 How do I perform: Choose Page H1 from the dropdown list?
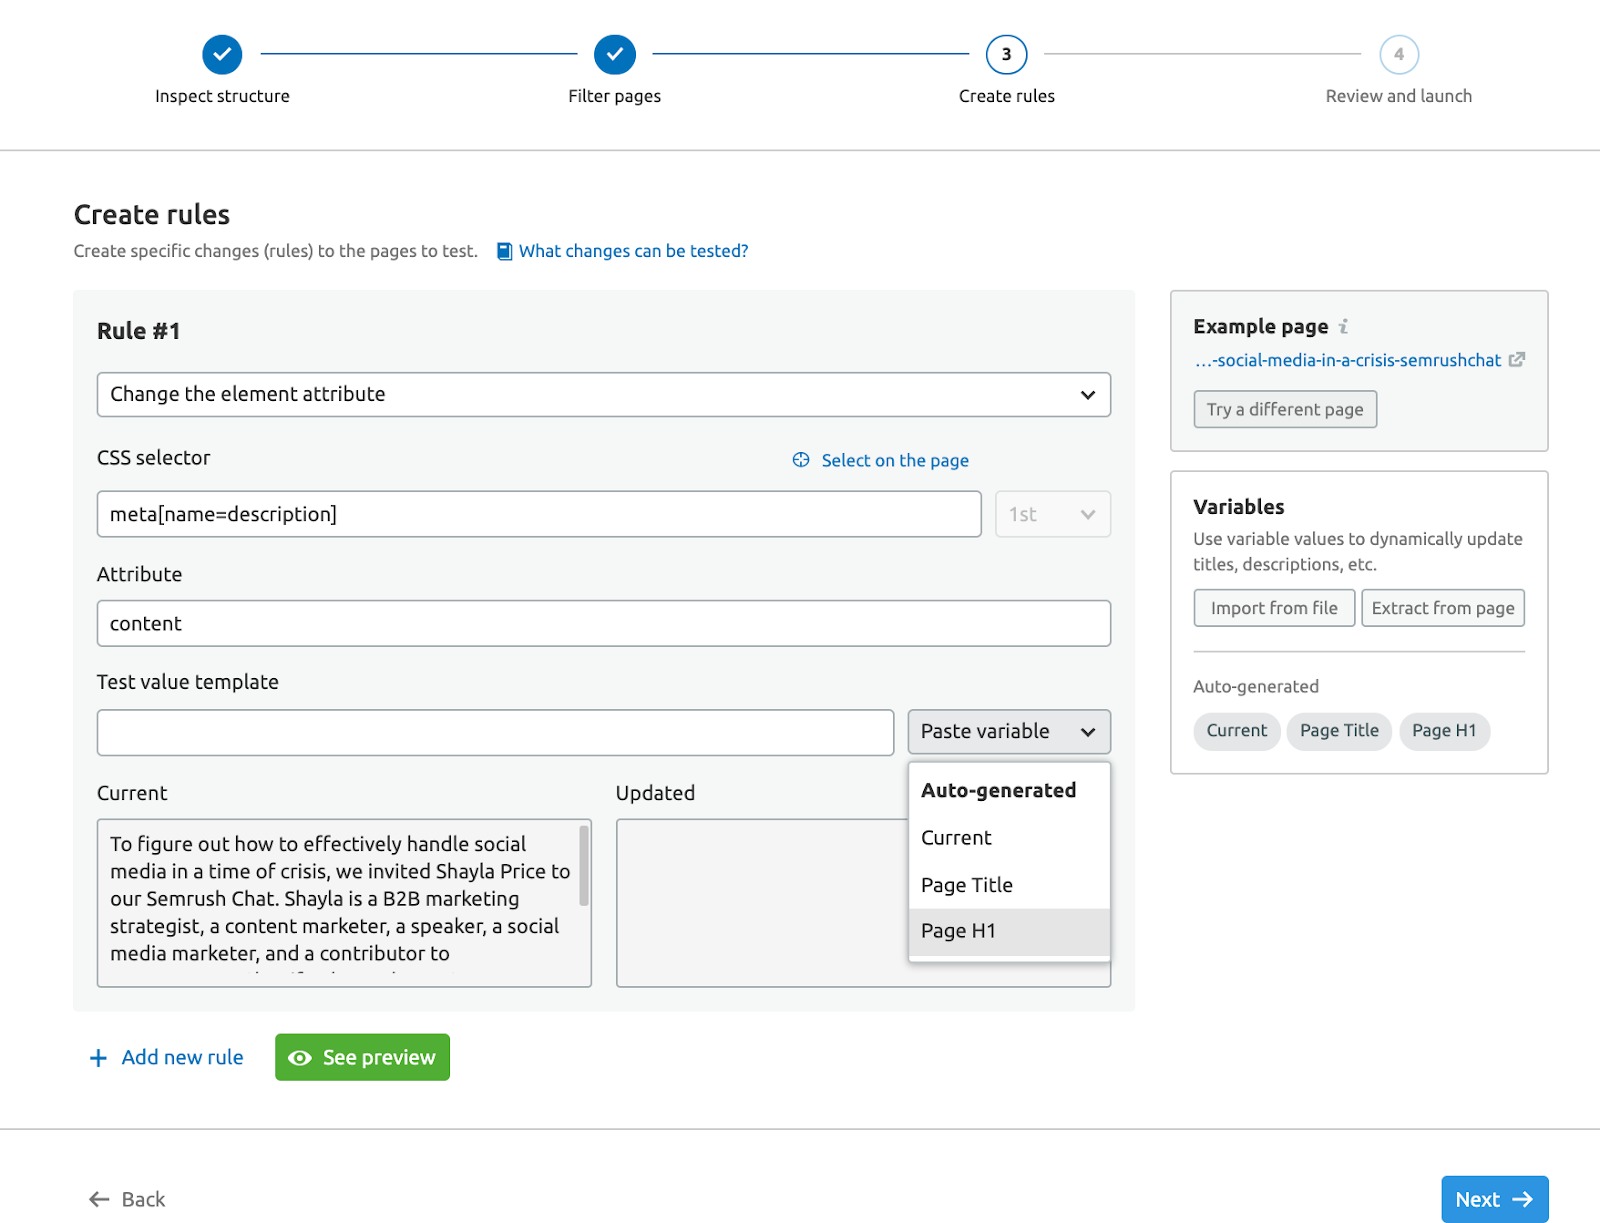point(1009,931)
